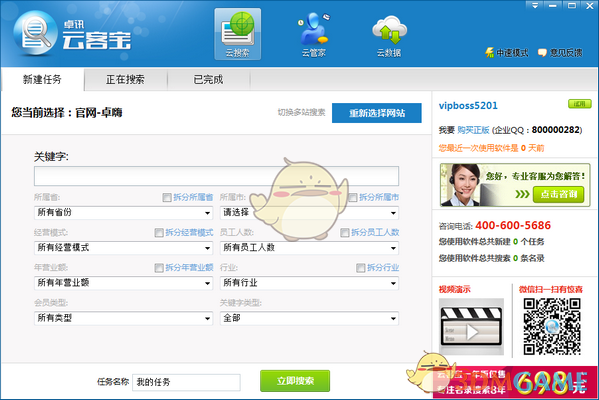
Task: Check the 拆分行业 checkbox
Action: click(360, 268)
